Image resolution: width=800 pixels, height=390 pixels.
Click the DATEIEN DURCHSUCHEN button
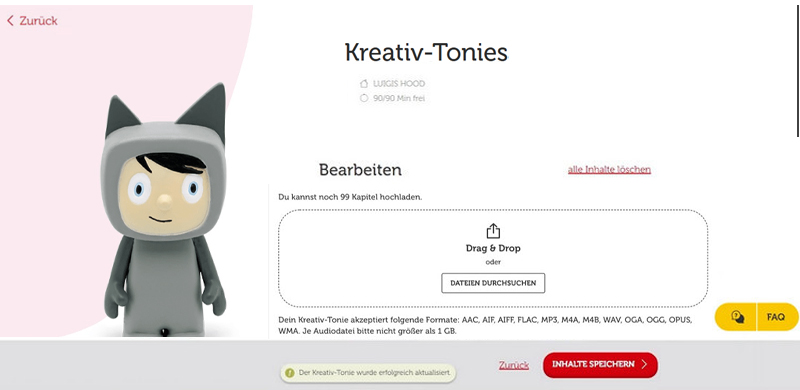493,283
